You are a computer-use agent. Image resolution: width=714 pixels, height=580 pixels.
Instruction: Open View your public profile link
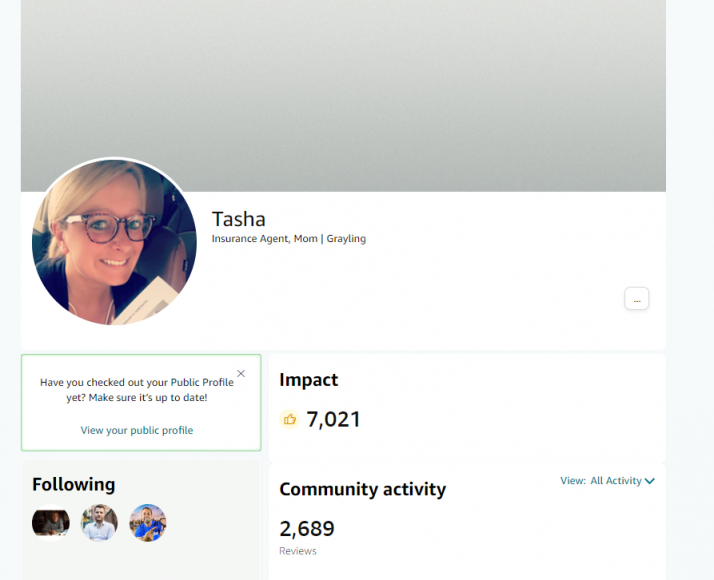[x=137, y=430]
